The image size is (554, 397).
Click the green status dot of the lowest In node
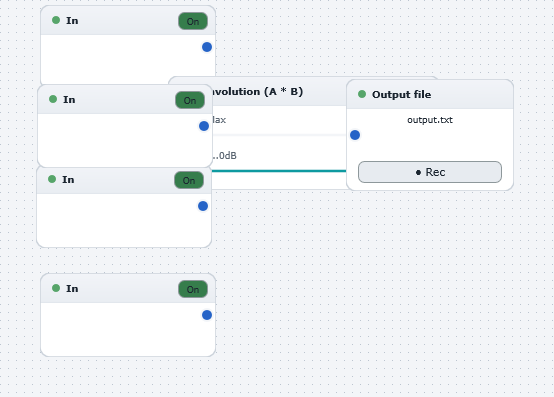point(56,288)
